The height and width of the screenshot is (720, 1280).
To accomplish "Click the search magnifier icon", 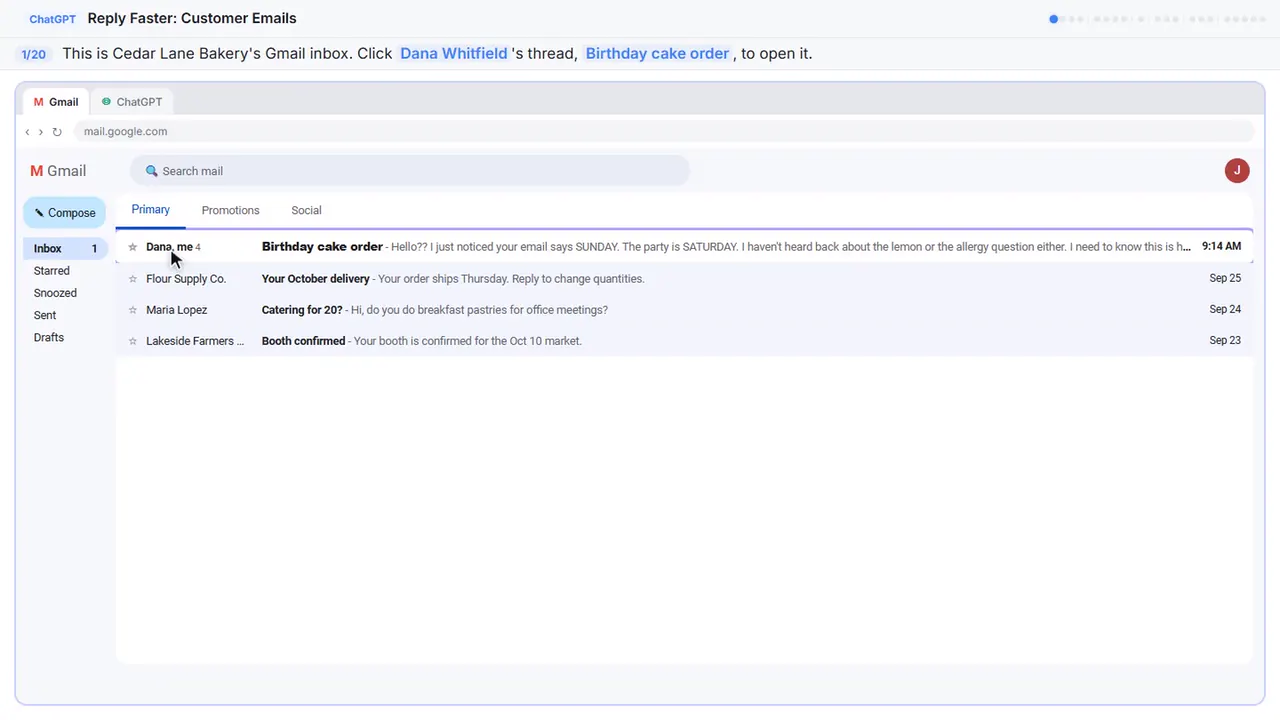I will pos(152,171).
